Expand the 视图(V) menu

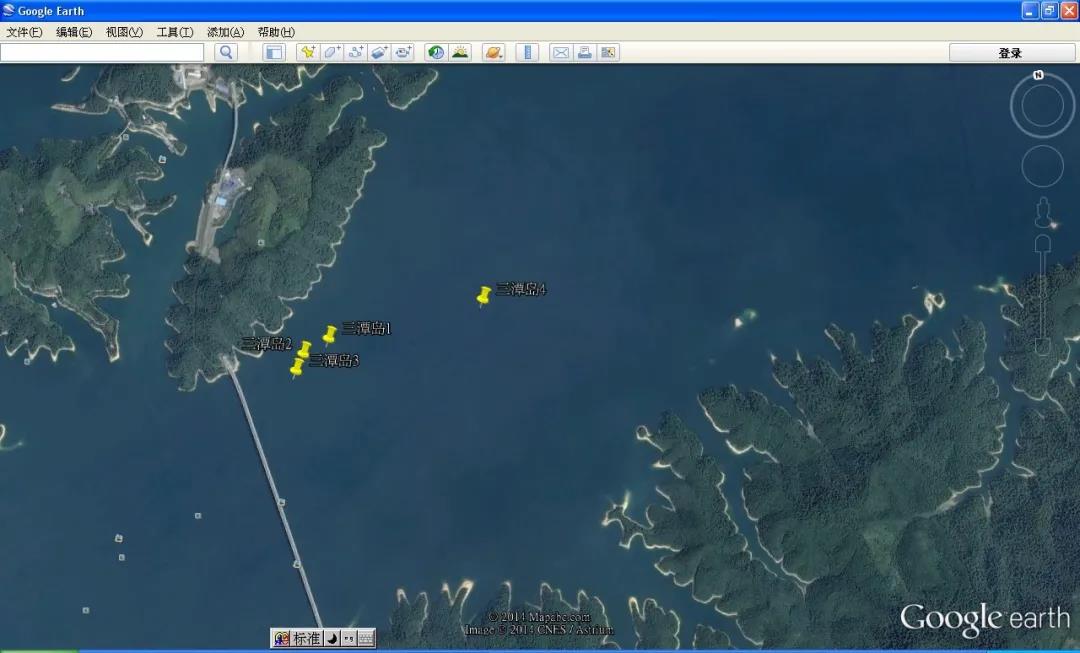pos(124,32)
